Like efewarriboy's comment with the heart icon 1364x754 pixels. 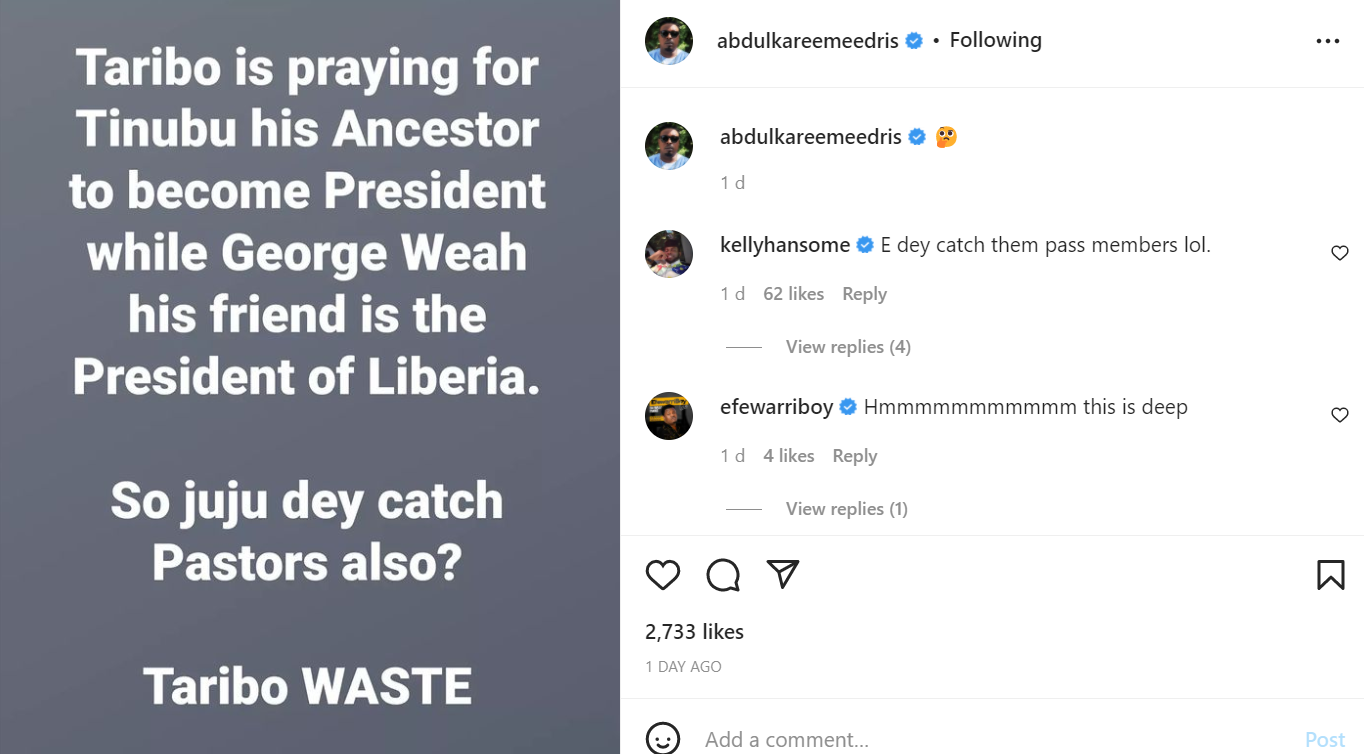[1339, 414]
